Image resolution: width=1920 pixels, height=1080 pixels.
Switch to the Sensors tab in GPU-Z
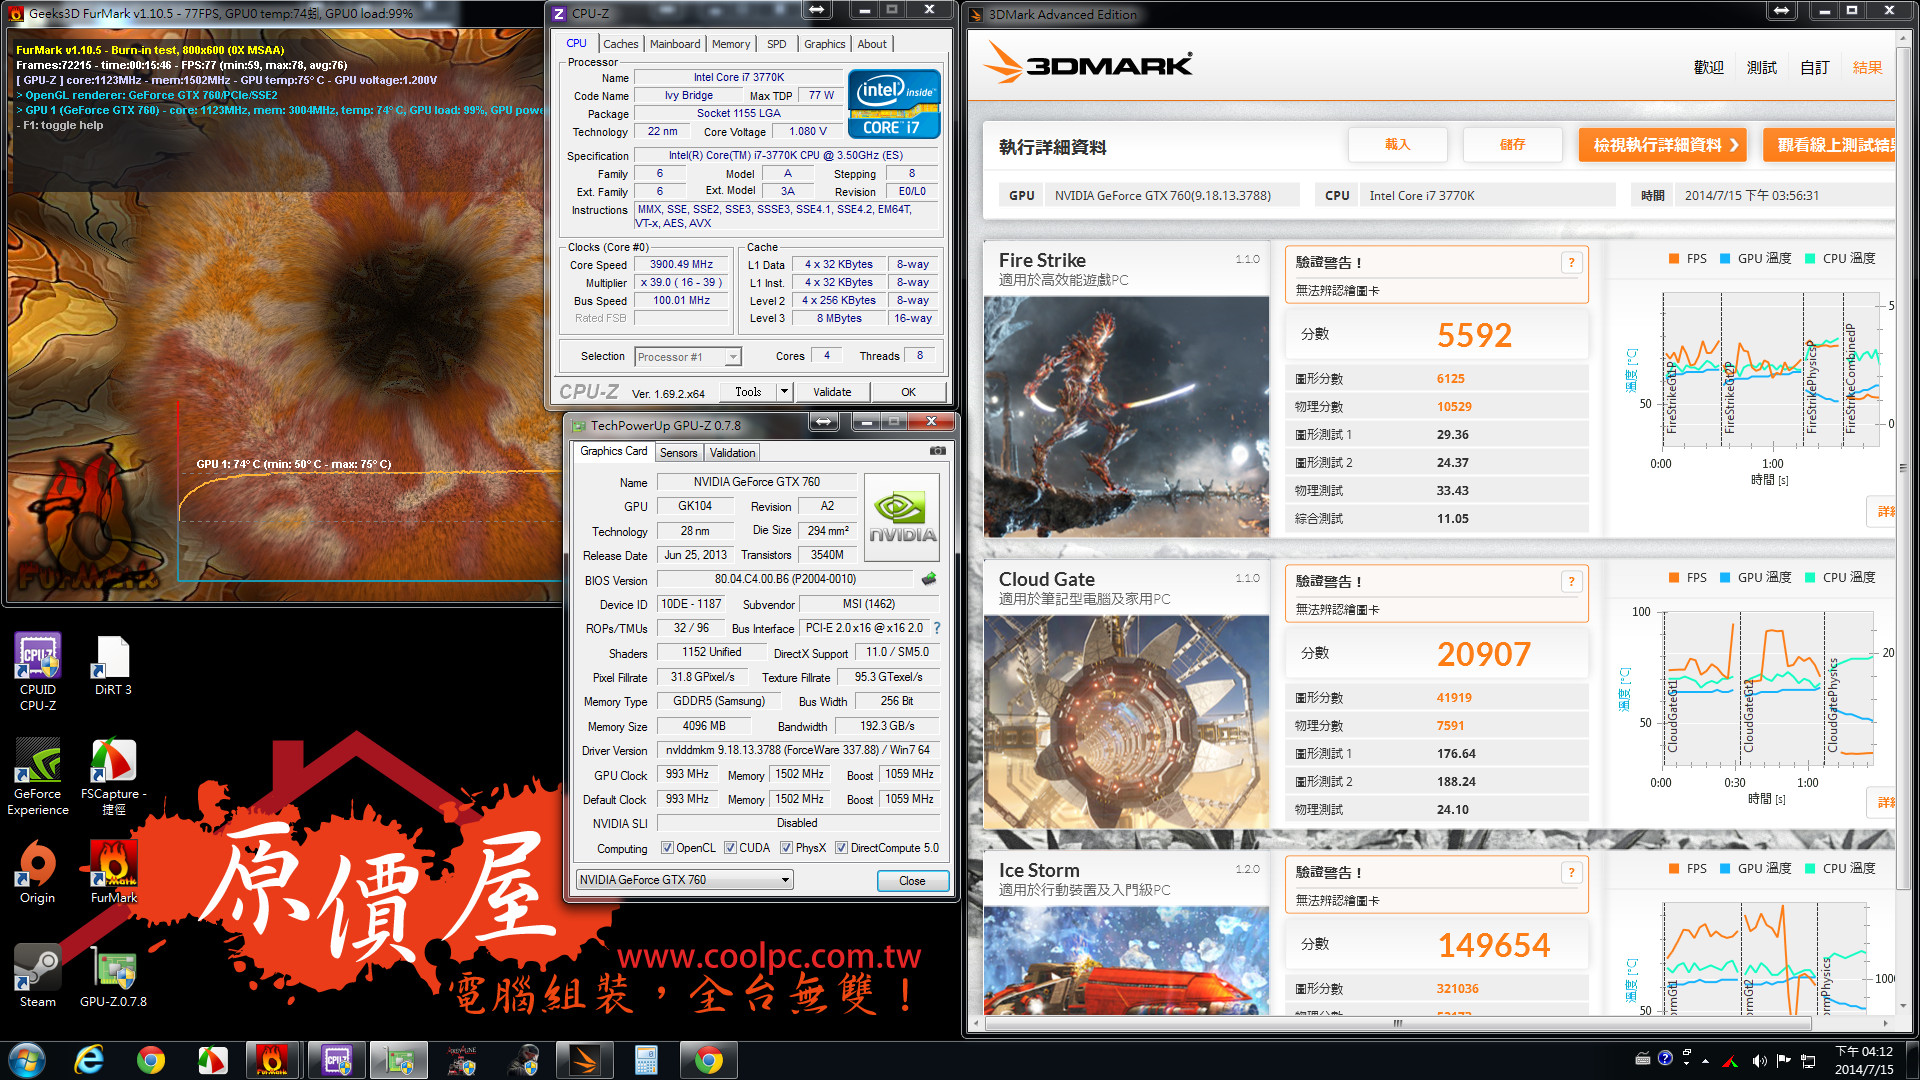(x=679, y=453)
